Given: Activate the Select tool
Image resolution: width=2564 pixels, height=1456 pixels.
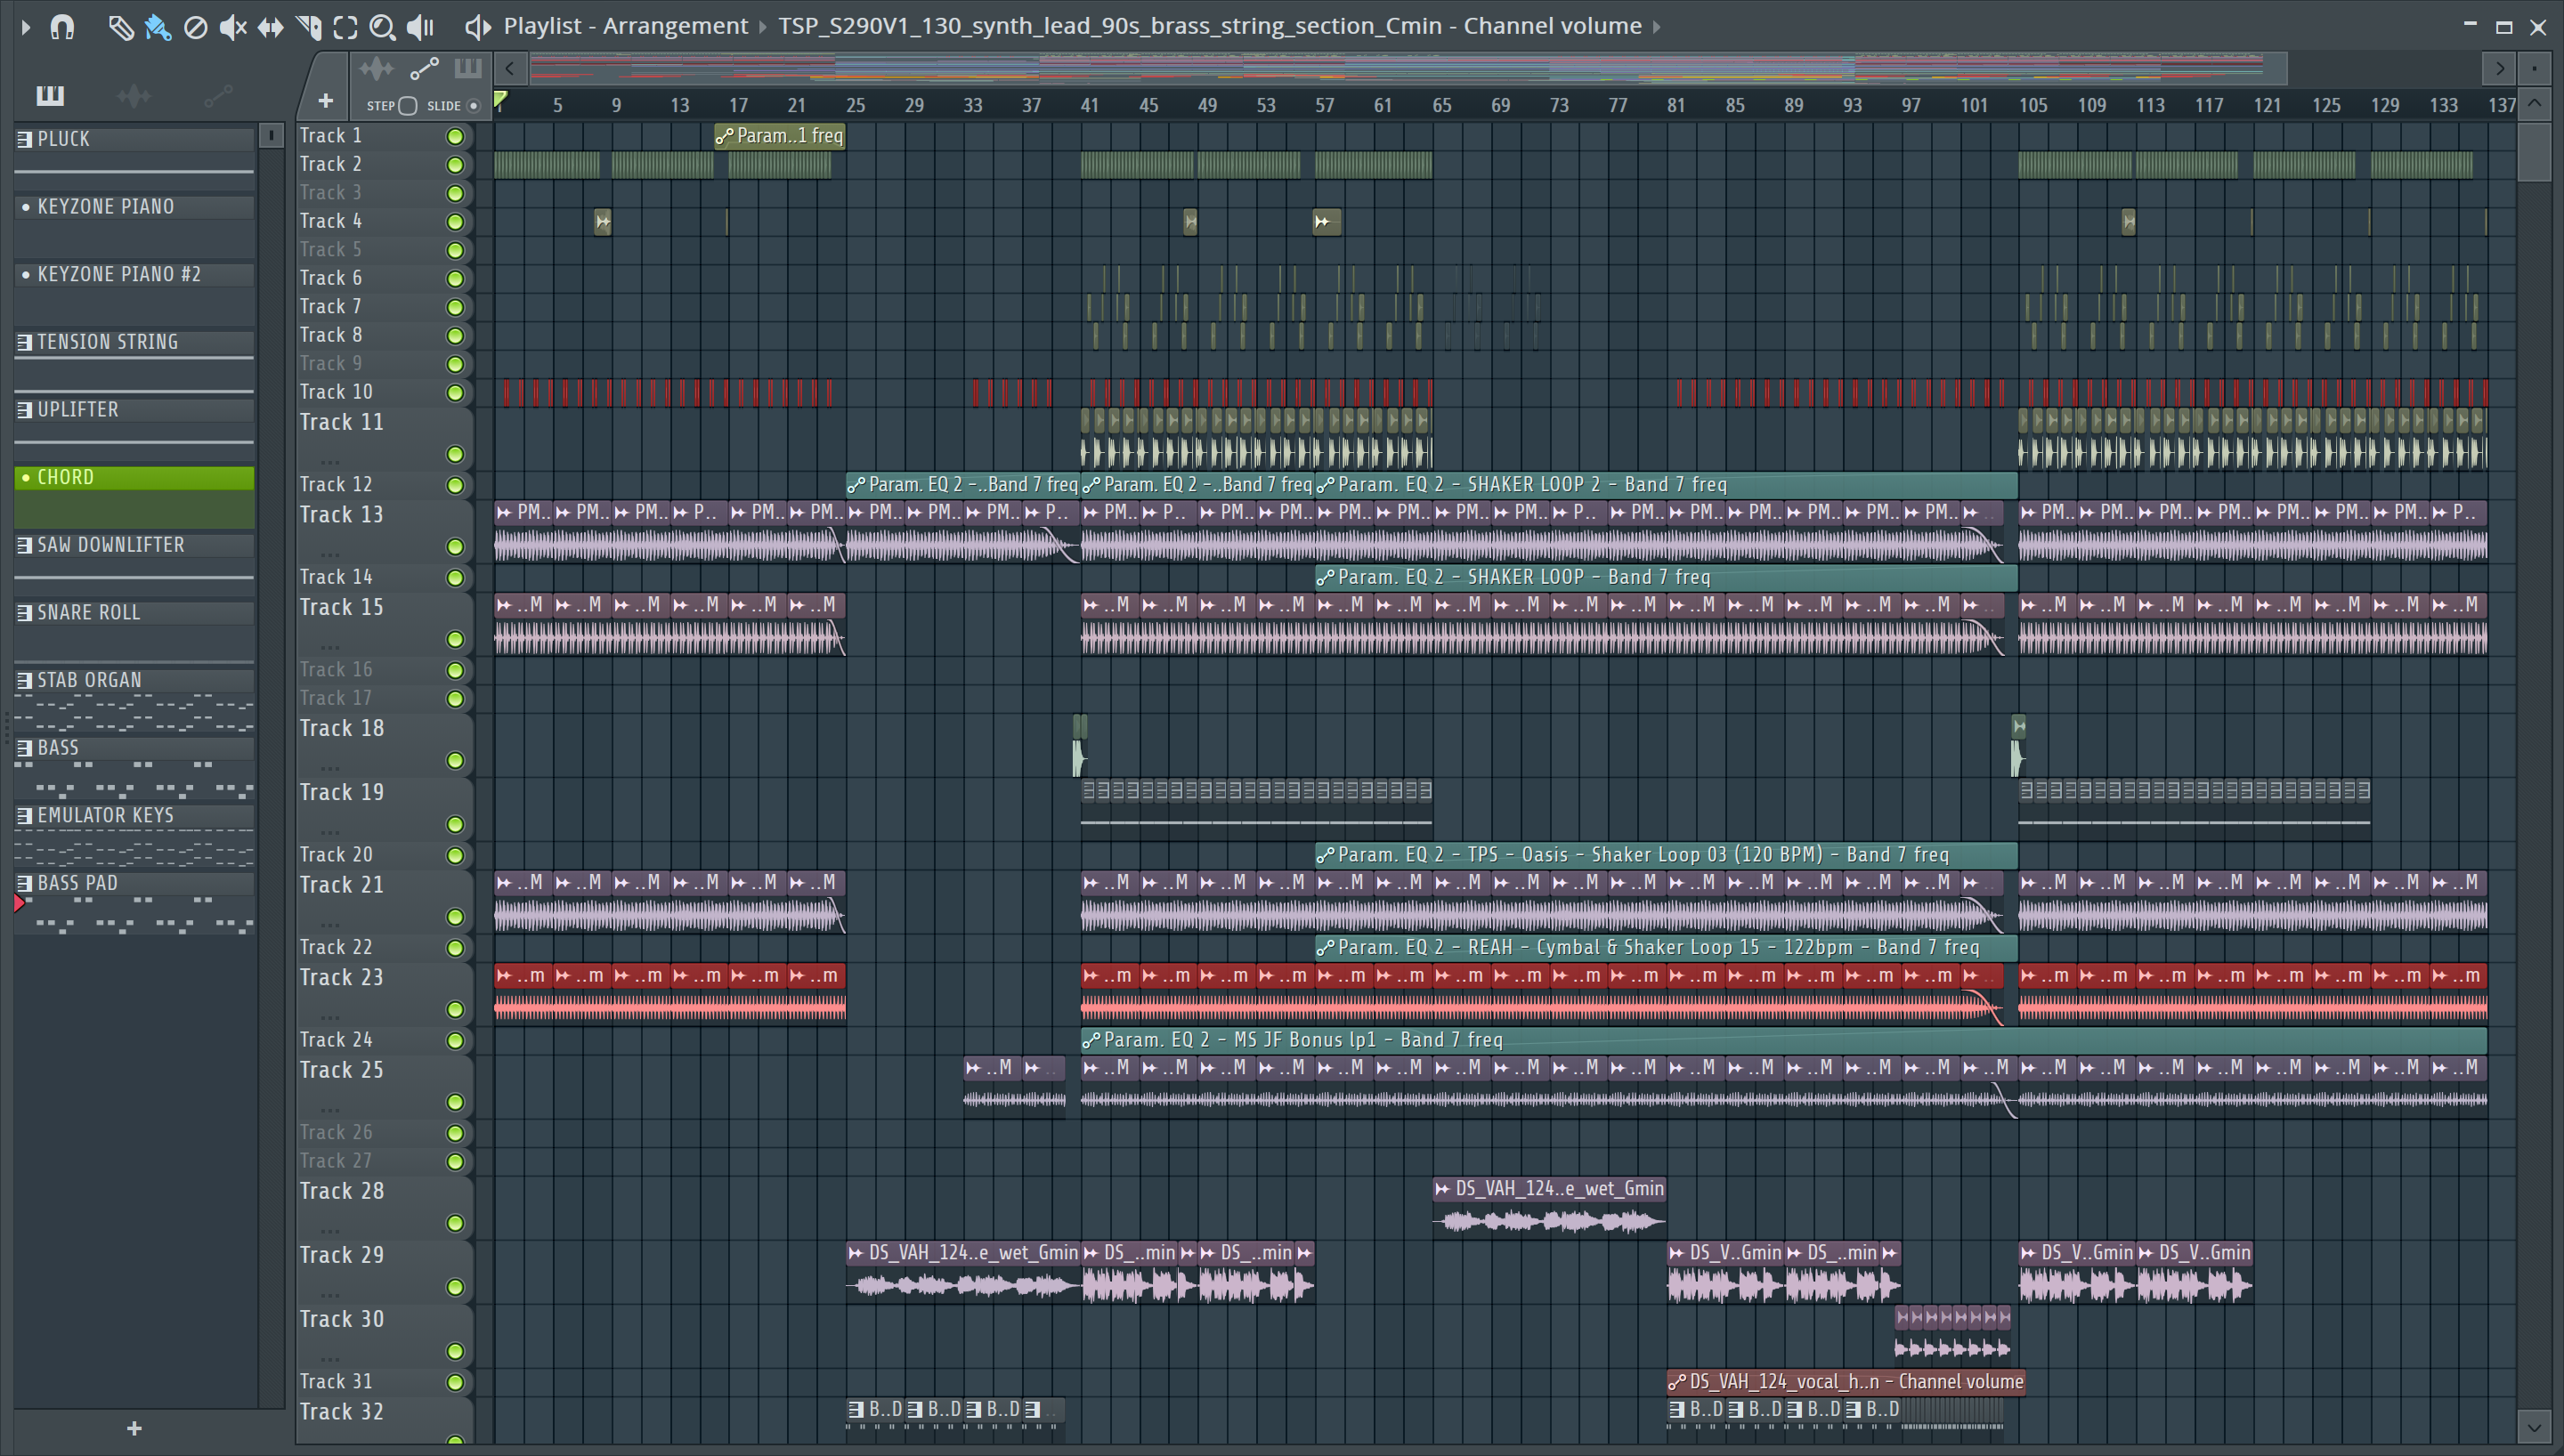Looking at the screenshot, I should pyautogui.click(x=345, y=27).
